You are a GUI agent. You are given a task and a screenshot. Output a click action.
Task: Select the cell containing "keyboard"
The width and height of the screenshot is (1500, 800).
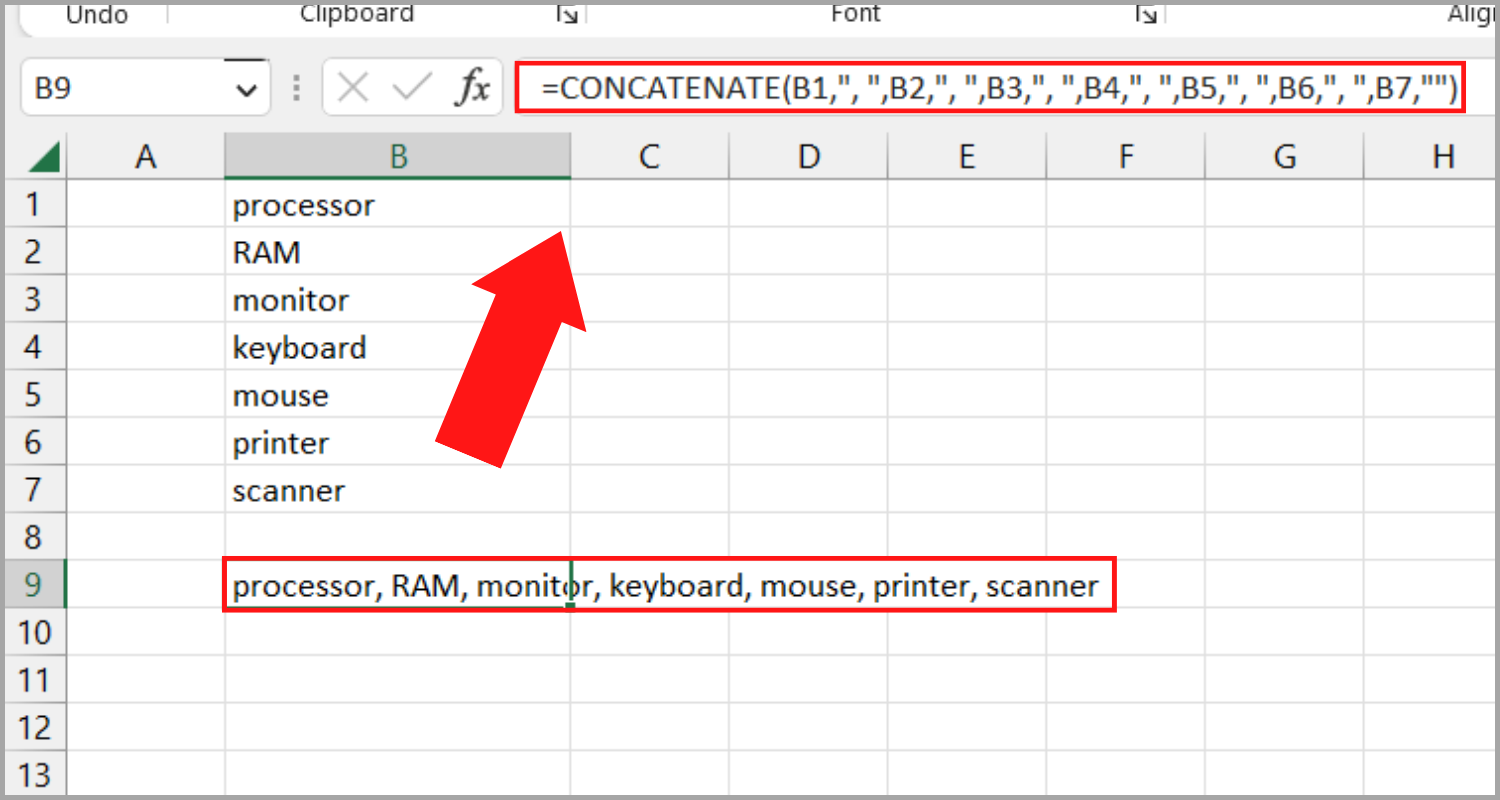398,348
